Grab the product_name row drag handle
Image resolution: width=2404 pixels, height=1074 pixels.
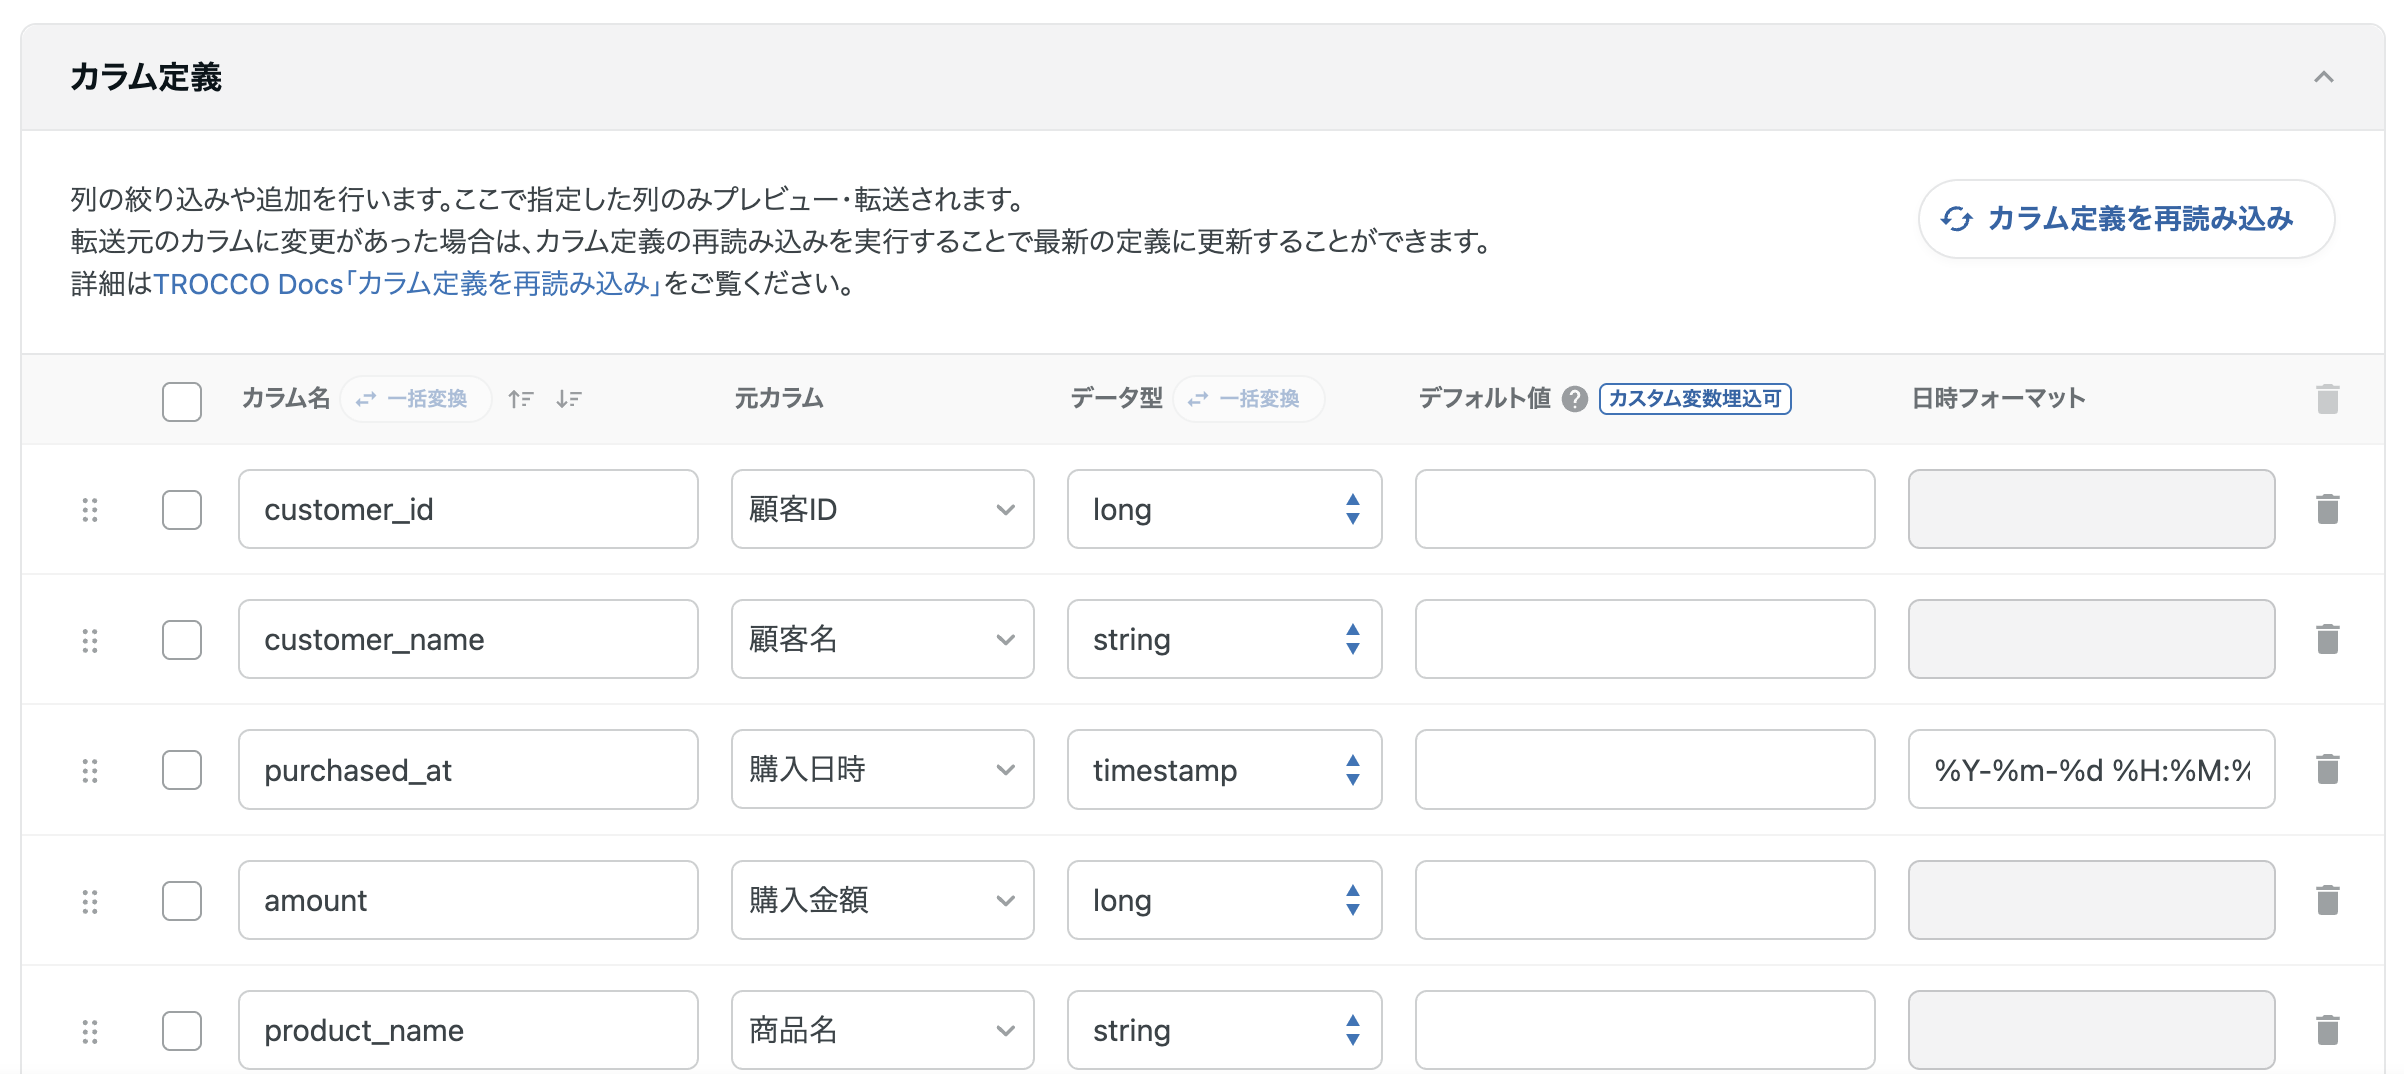tap(90, 1031)
